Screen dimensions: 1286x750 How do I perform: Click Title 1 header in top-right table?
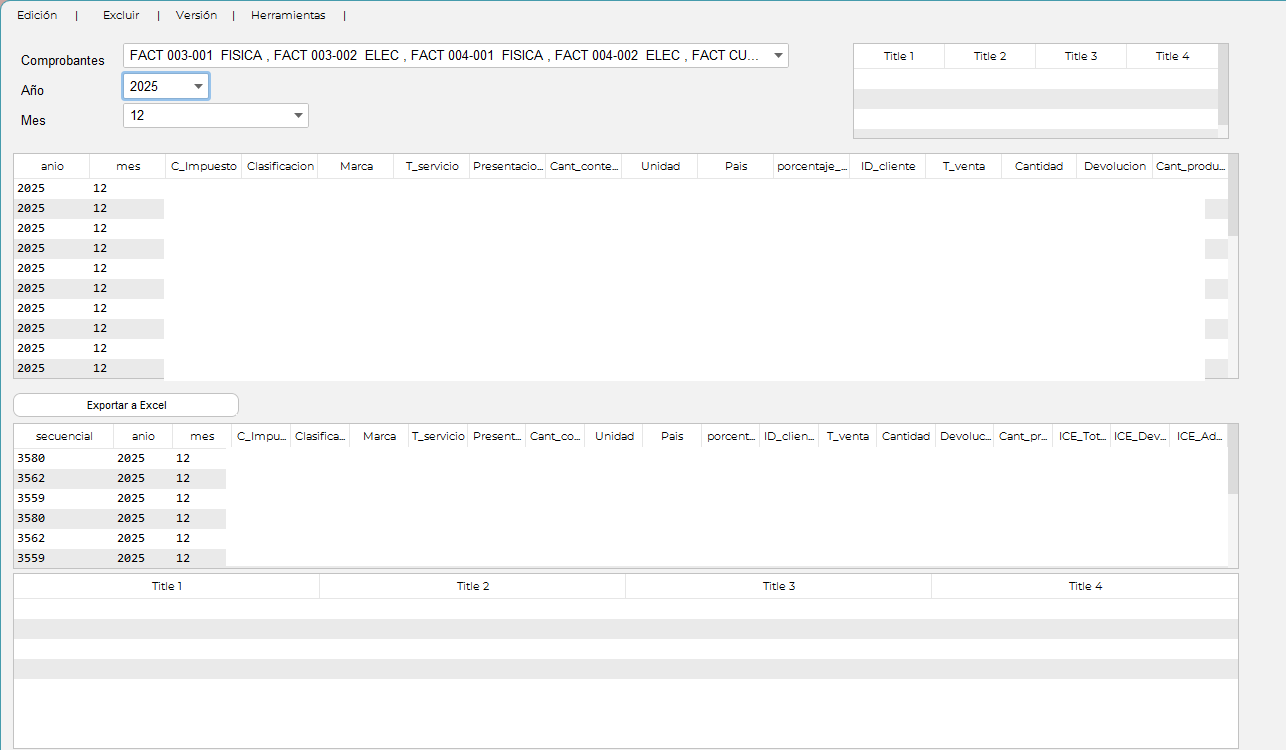click(x=898, y=57)
